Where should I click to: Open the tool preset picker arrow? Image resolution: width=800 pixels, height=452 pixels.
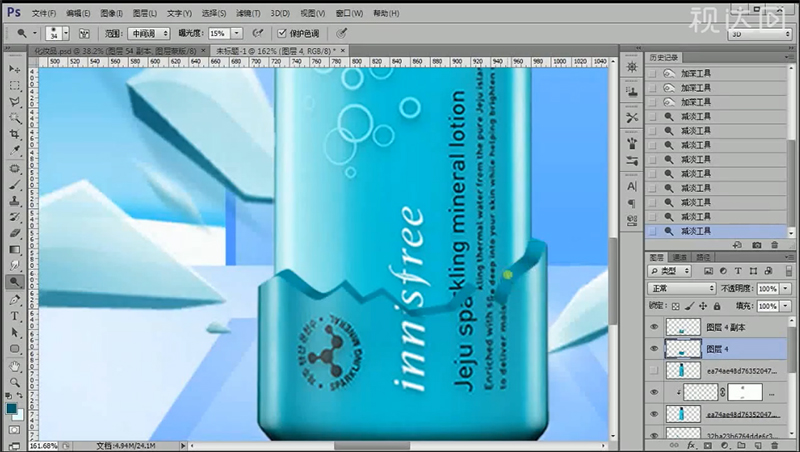35,34
